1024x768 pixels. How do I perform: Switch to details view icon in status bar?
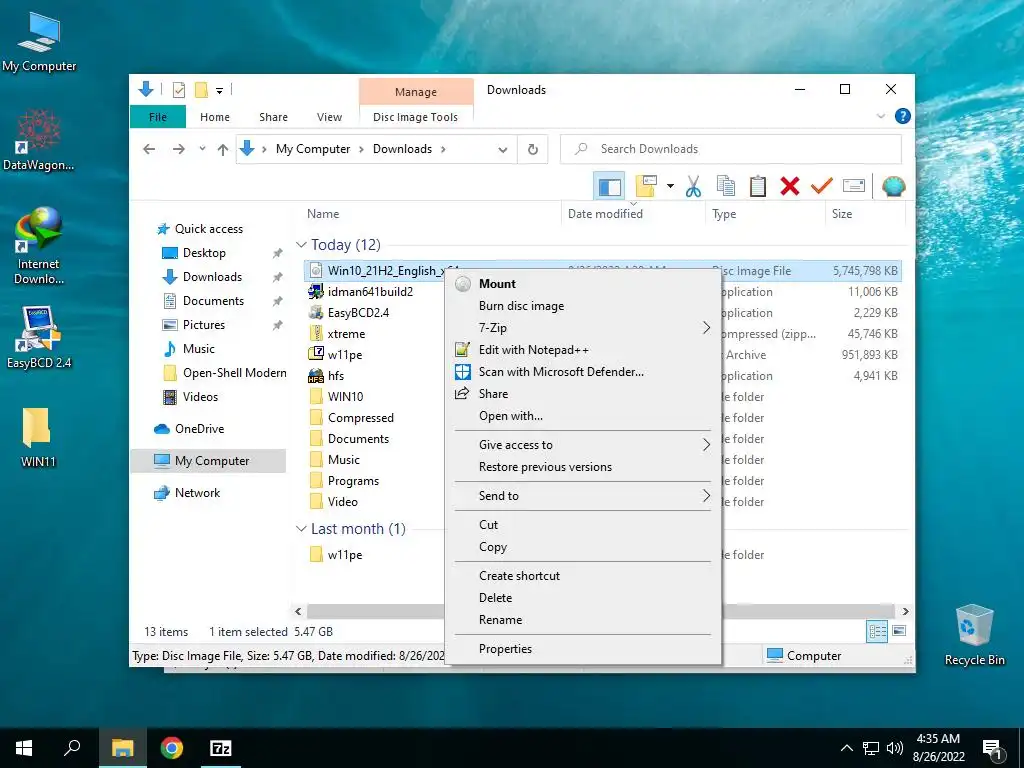coord(877,631)
